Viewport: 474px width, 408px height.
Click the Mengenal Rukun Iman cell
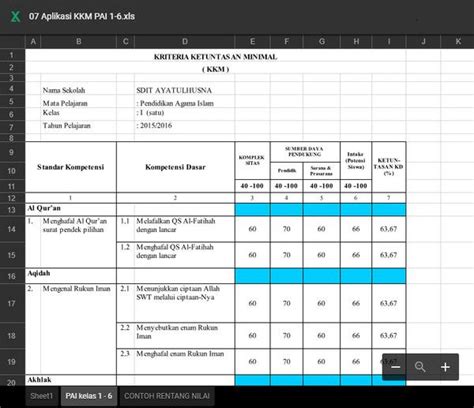(76, 289)
